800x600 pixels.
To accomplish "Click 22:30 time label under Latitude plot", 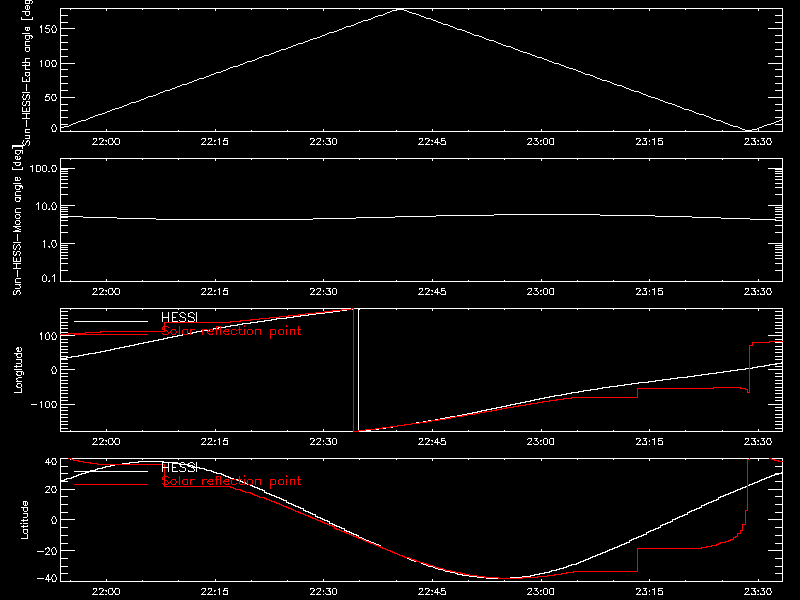I will 323,592.
